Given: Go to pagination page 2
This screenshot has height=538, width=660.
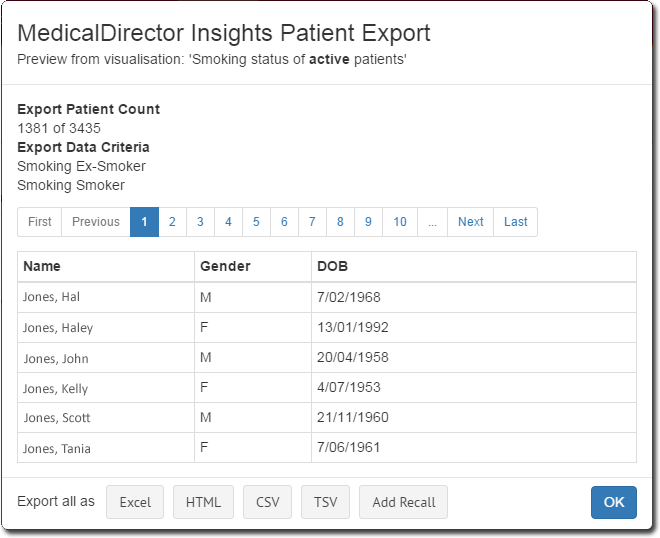Looking at the screenshot, I should click(x=172, y=222).
